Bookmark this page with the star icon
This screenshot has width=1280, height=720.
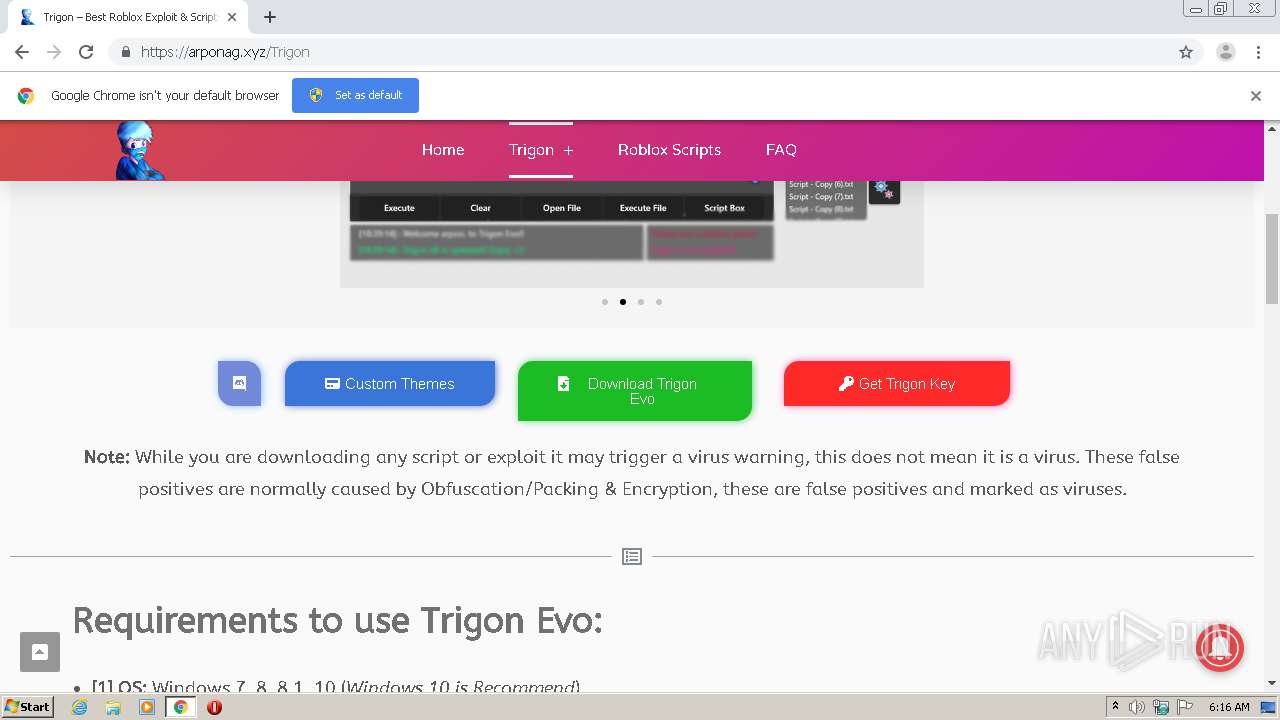(1186, 52)
